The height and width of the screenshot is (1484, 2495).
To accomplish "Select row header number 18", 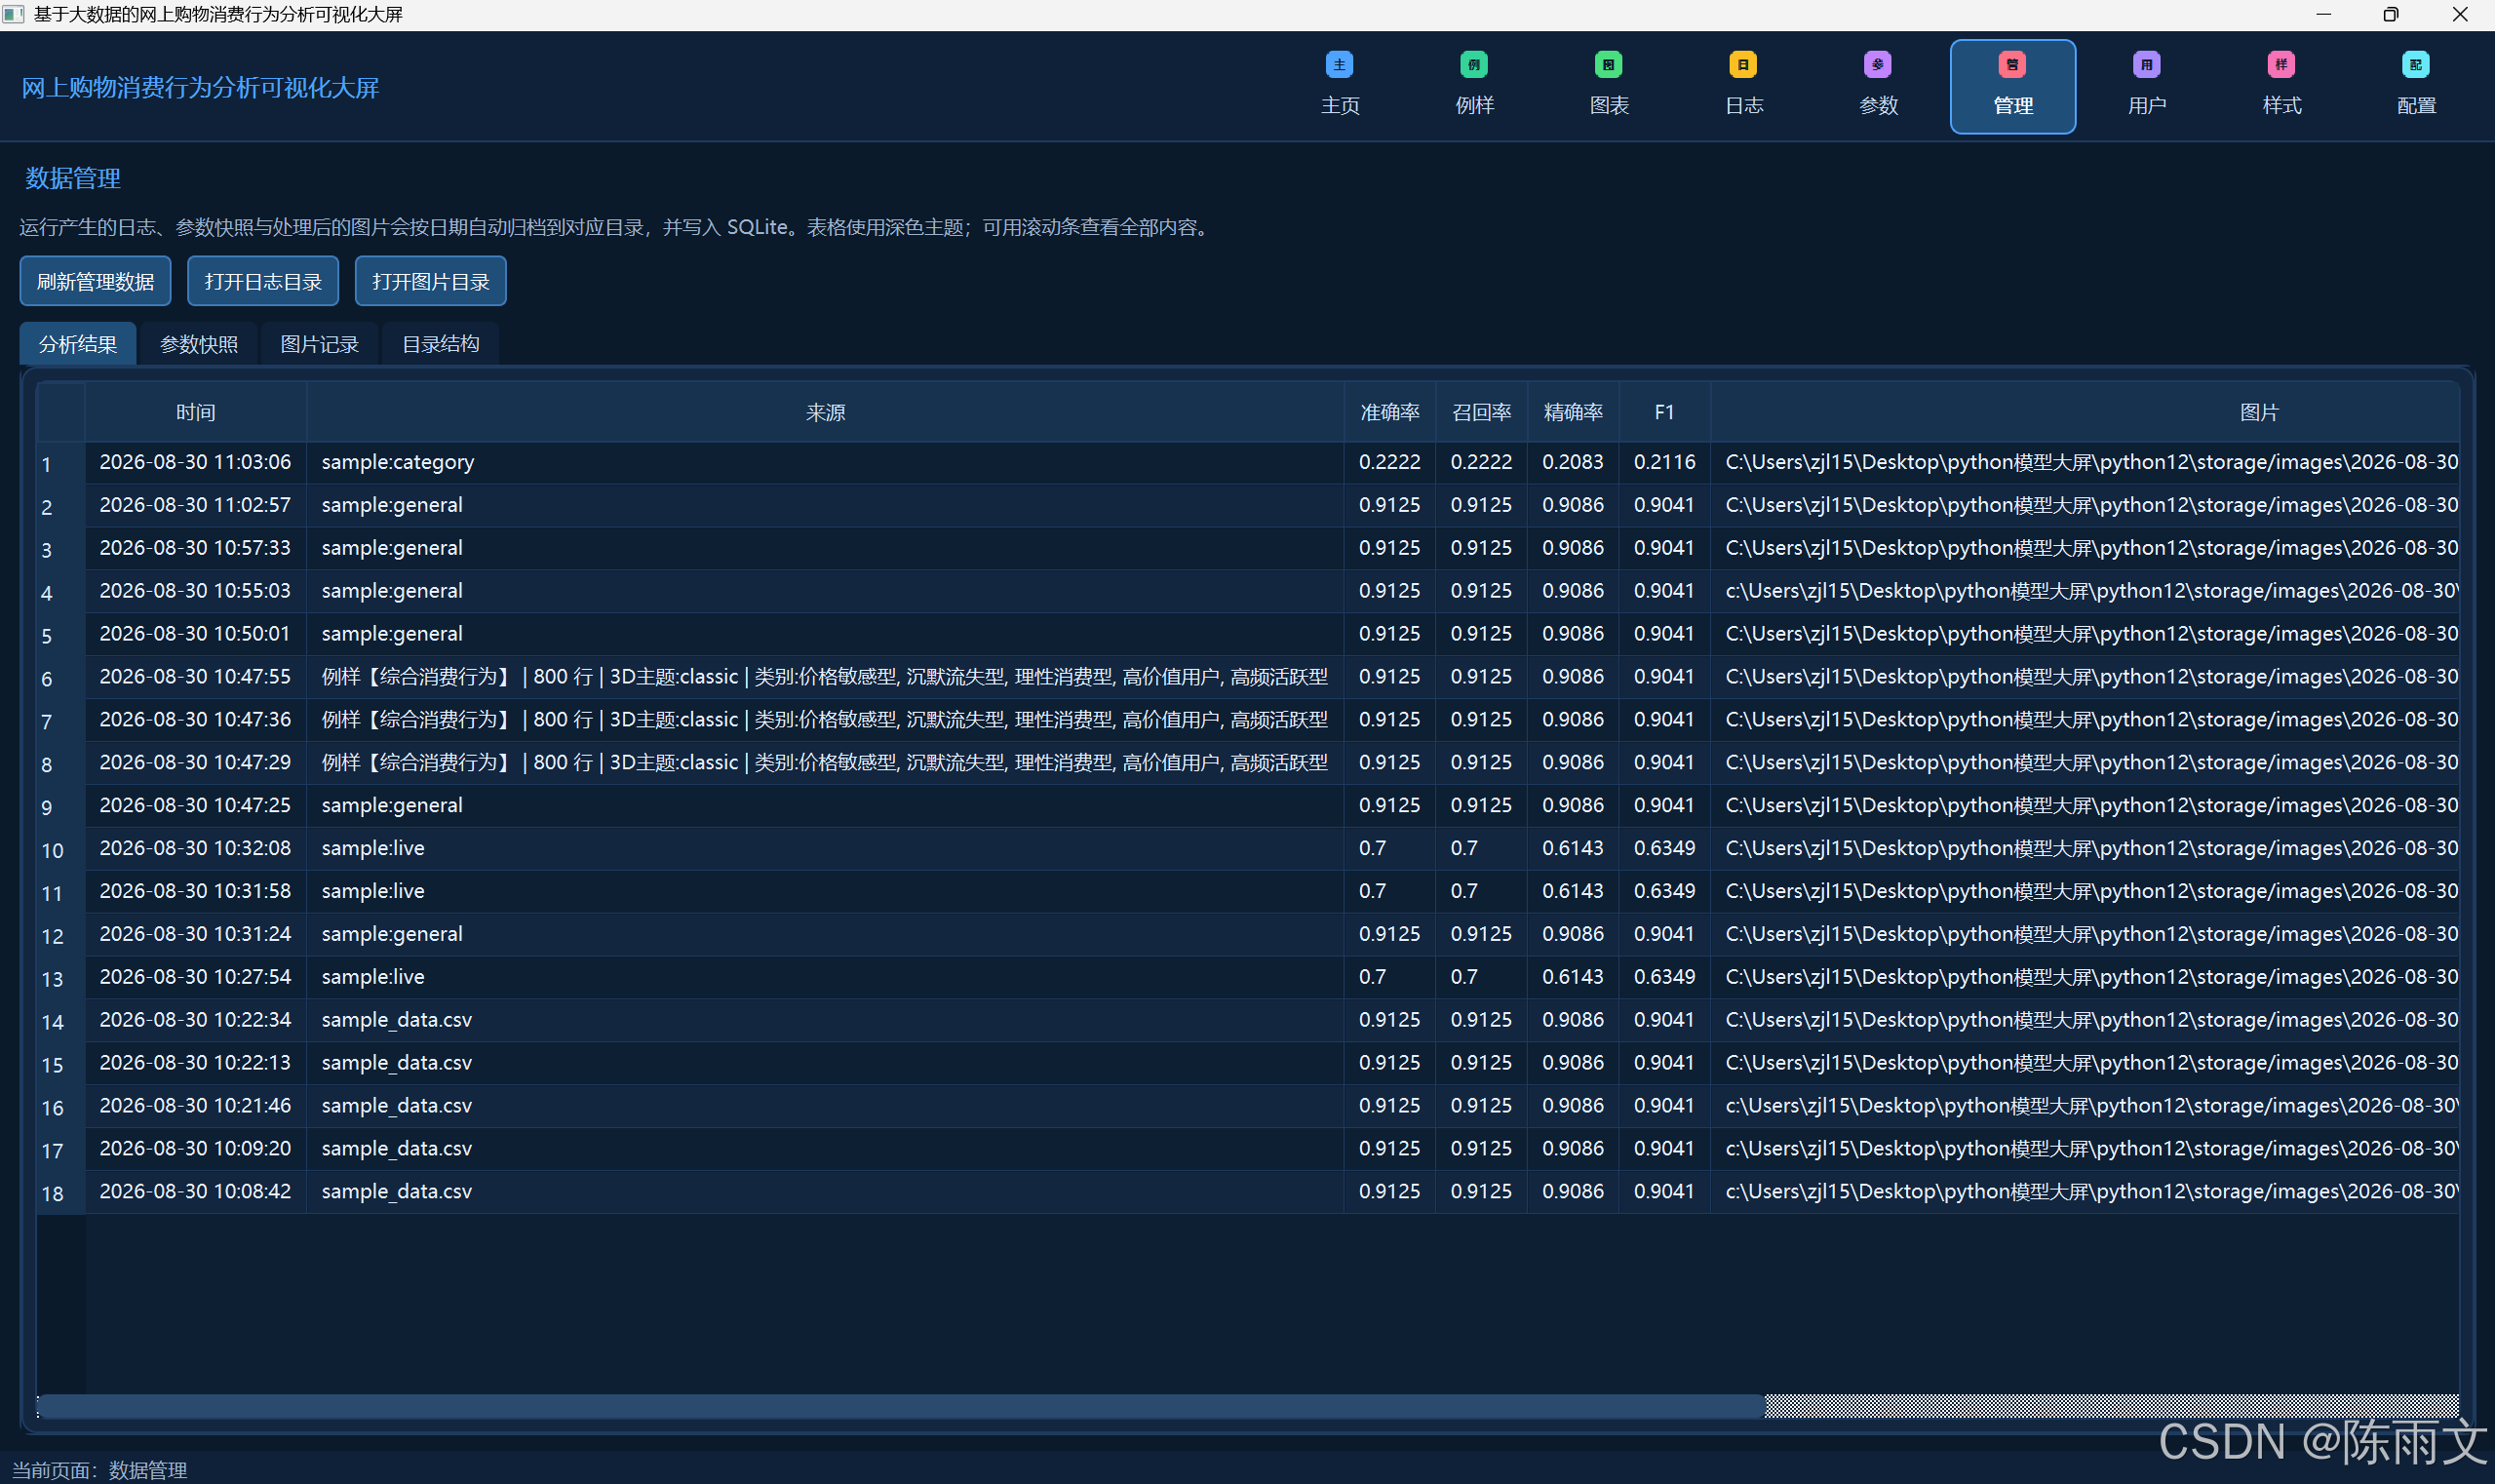I will (x=60, y=1193).
